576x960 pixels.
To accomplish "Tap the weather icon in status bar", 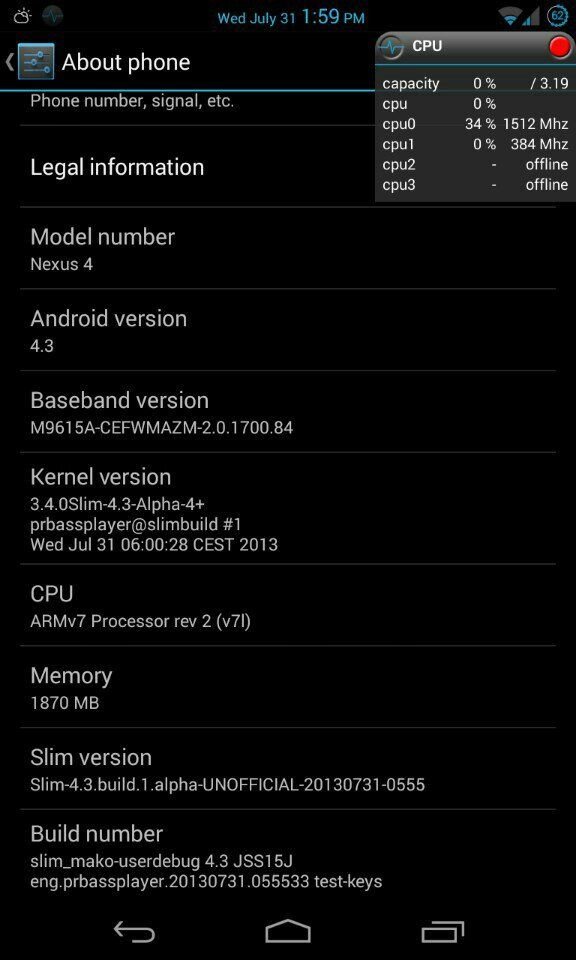I will coord(22,16).
